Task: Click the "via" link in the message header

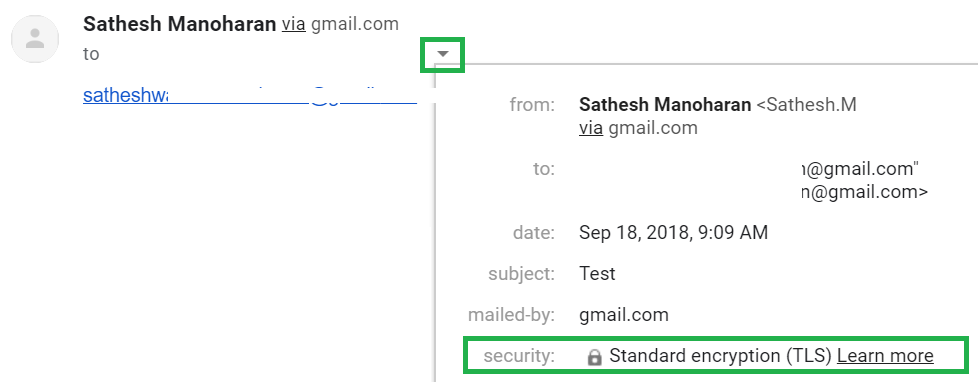Action: tap(294, 24)
